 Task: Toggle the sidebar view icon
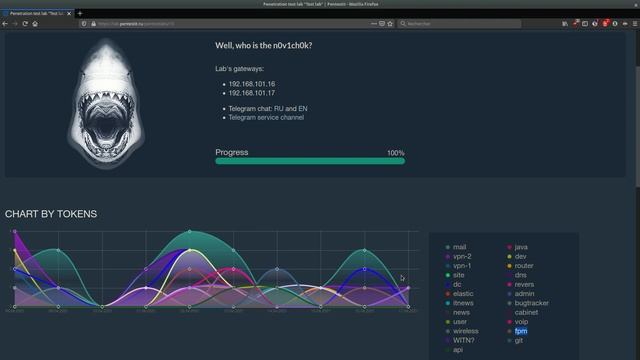tap(585, 24)
